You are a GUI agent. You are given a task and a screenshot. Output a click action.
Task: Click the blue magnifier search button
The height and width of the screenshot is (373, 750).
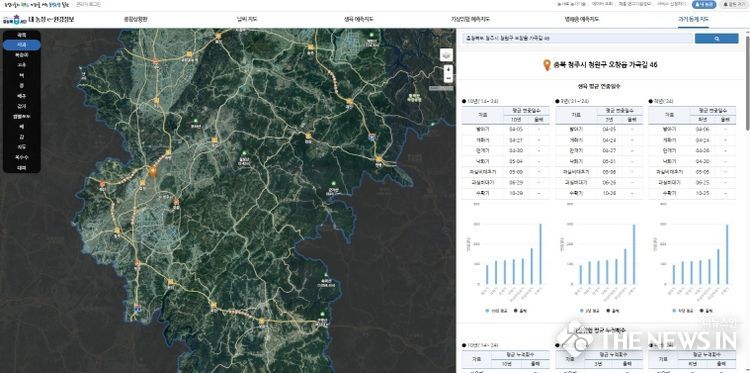pyautogui.click(x=716, y=38)
